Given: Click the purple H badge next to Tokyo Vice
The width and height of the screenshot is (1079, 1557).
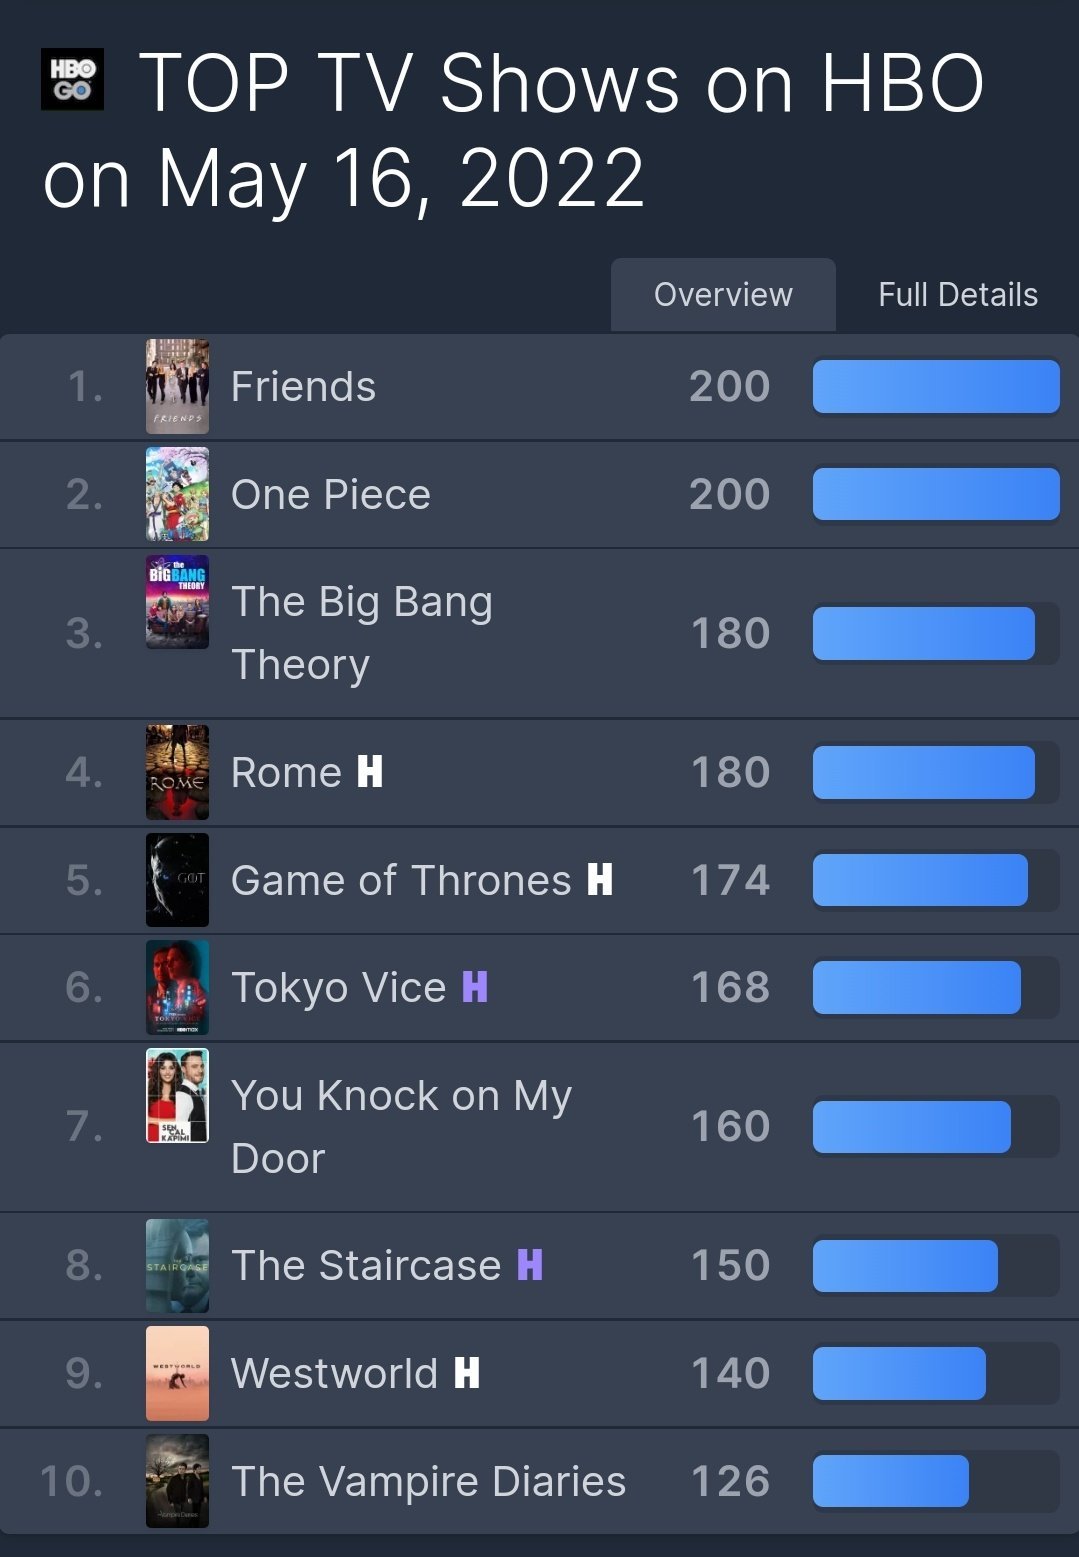Looking at the screenshot, I should click(x=475, y=987).
